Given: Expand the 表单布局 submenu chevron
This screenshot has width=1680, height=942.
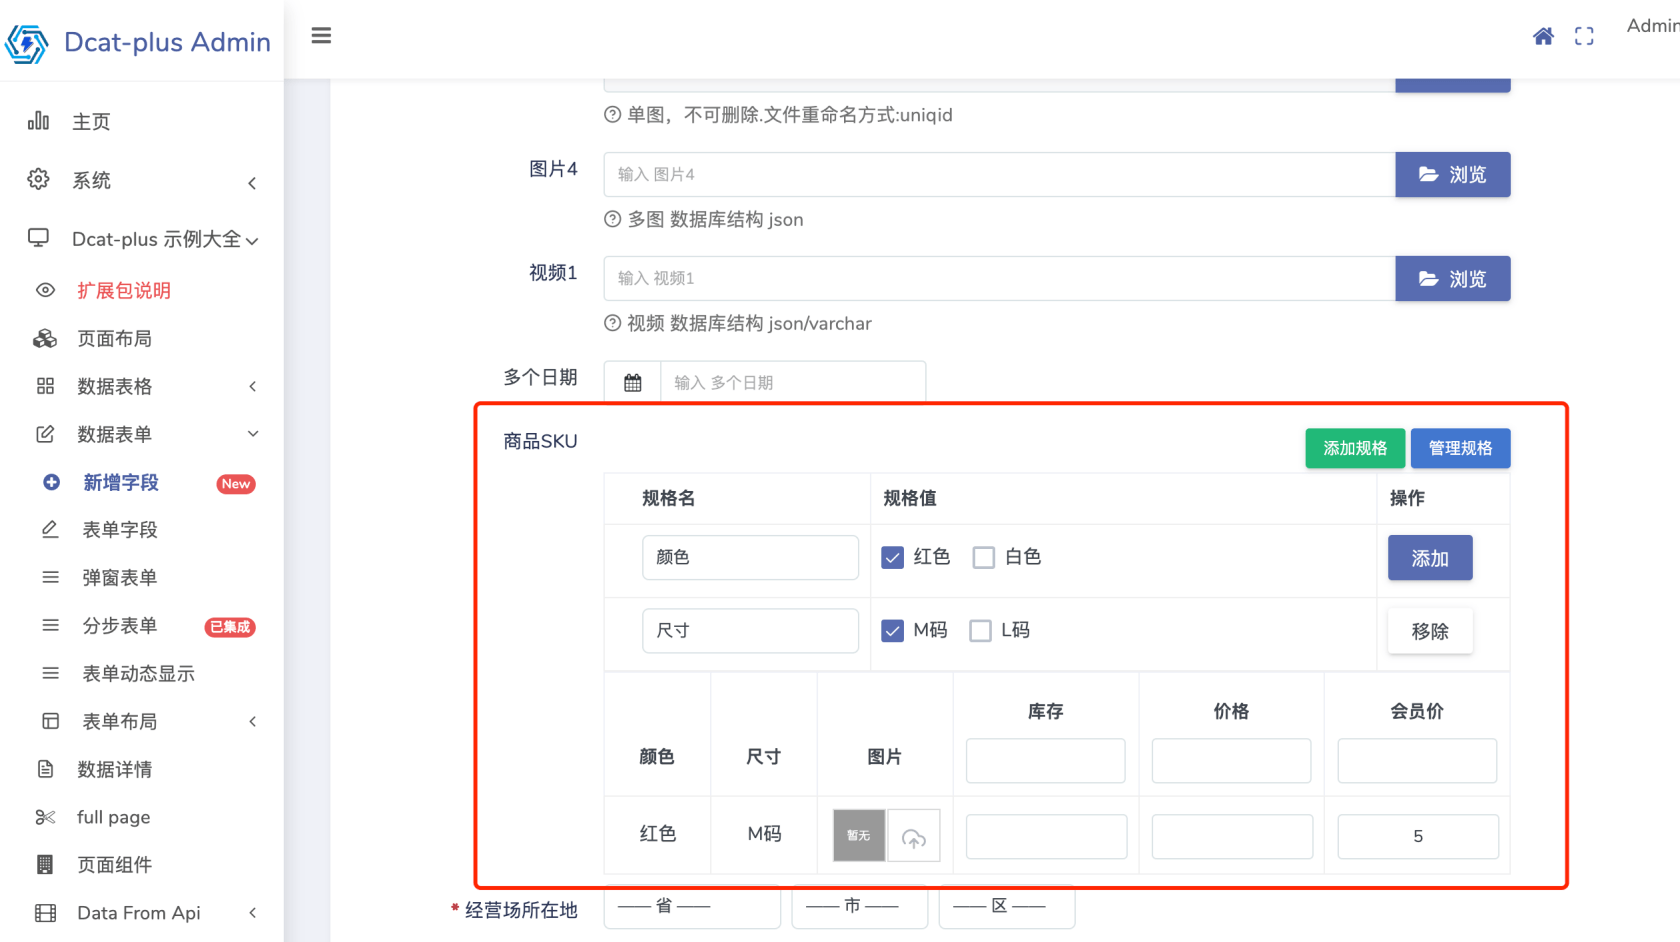Looking at the screenshot, I should click(252, 721).
